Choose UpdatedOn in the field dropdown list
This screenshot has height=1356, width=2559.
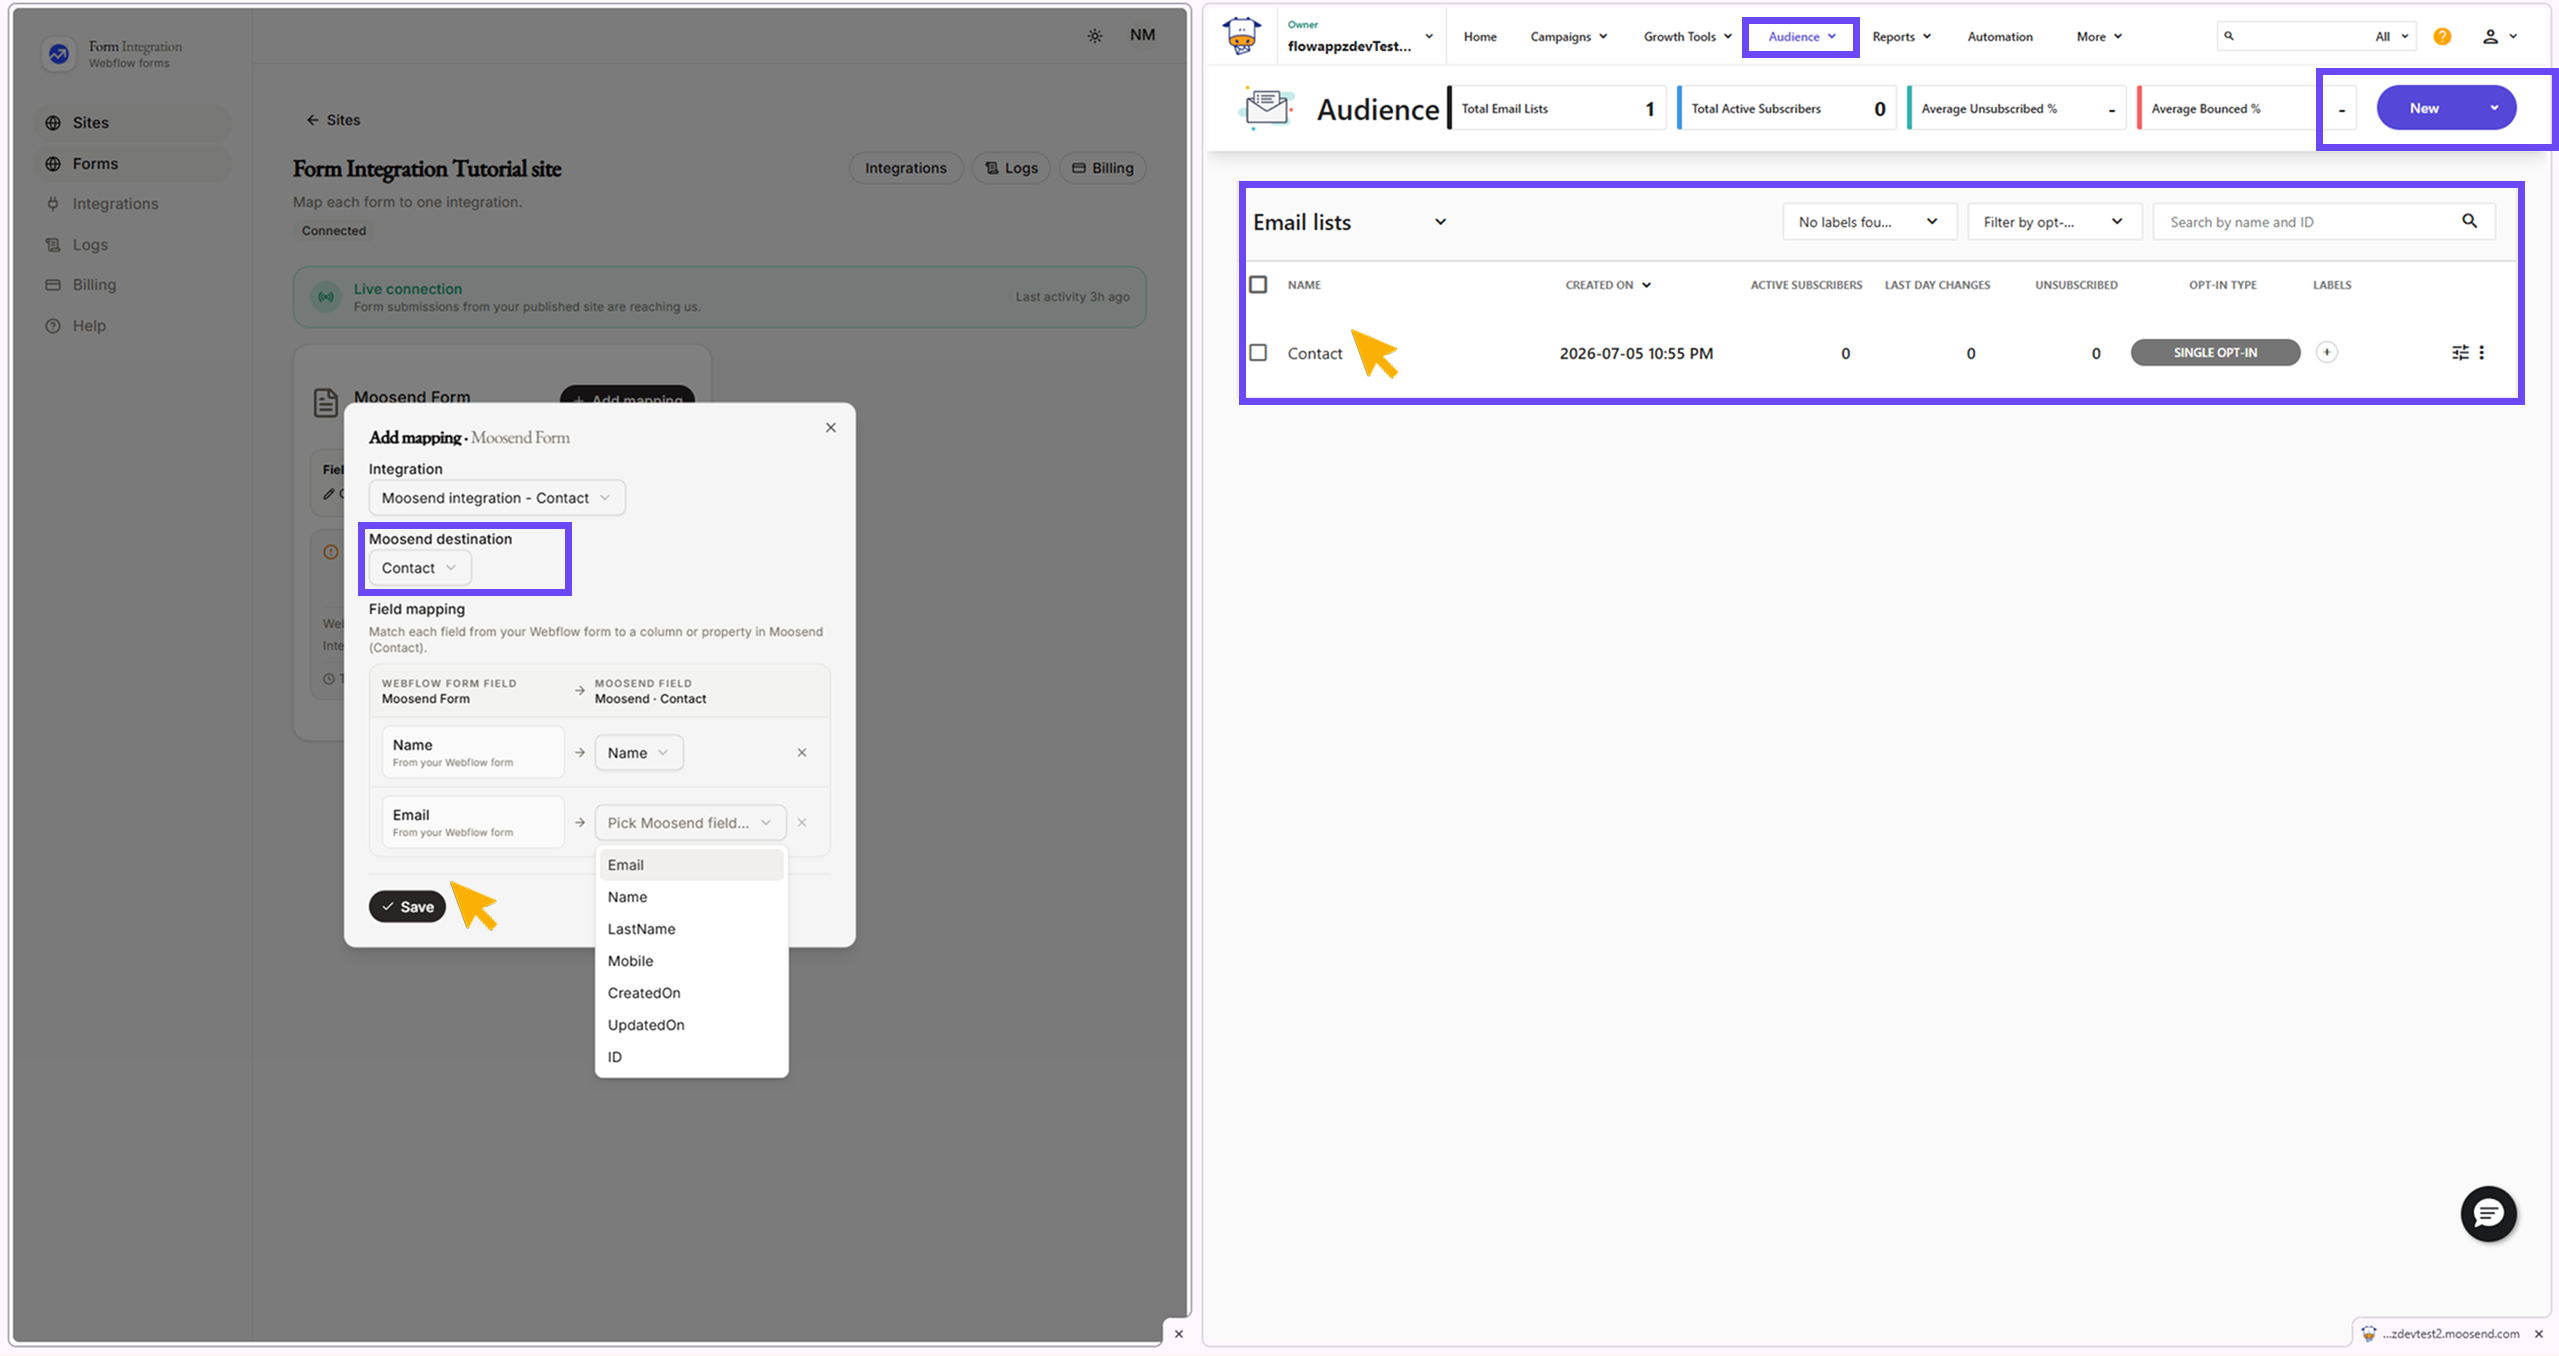[690, 1025]
